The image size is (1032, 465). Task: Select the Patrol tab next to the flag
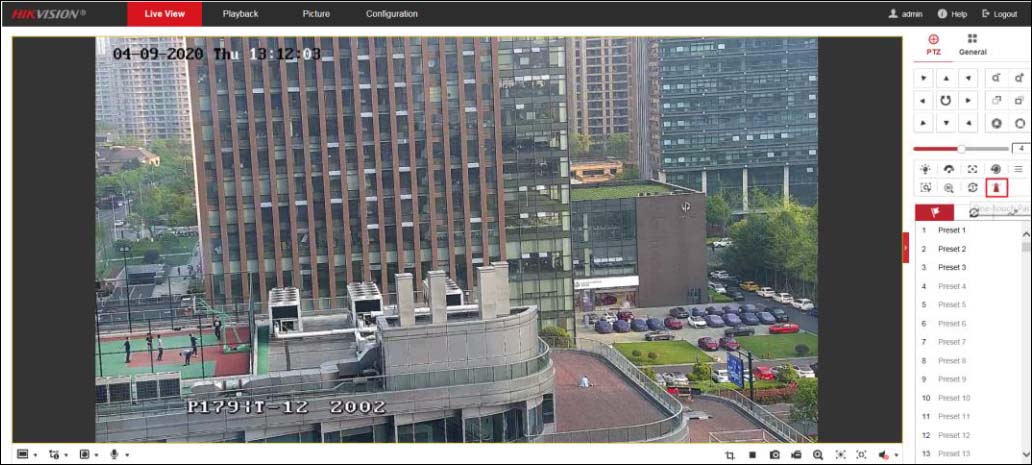tap(973, 212)
